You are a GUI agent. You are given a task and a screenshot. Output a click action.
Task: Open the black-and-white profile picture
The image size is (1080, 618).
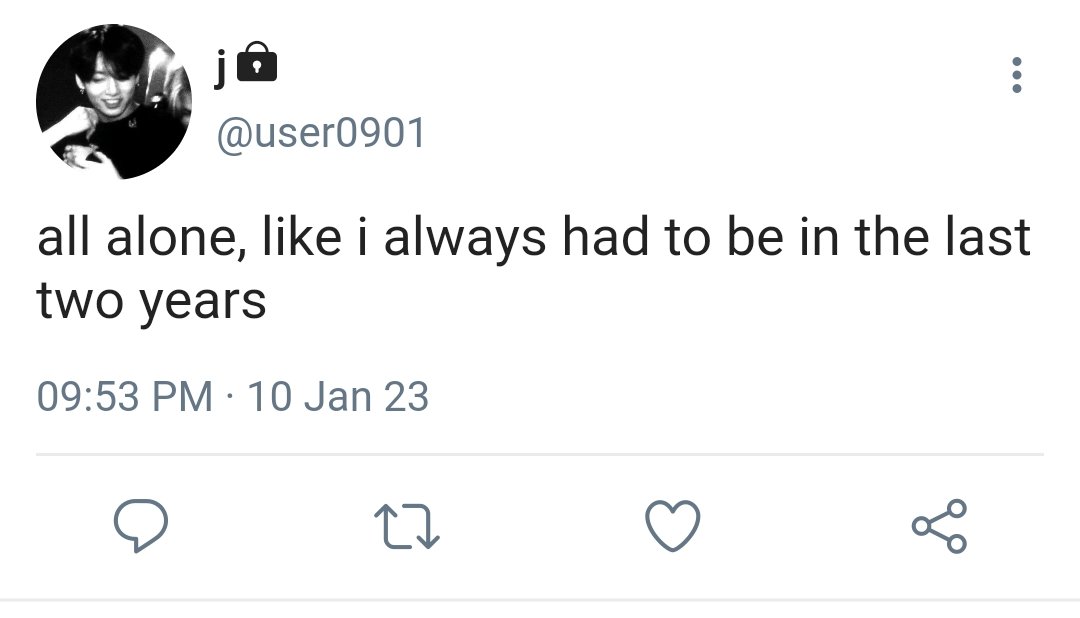[114, 101]
